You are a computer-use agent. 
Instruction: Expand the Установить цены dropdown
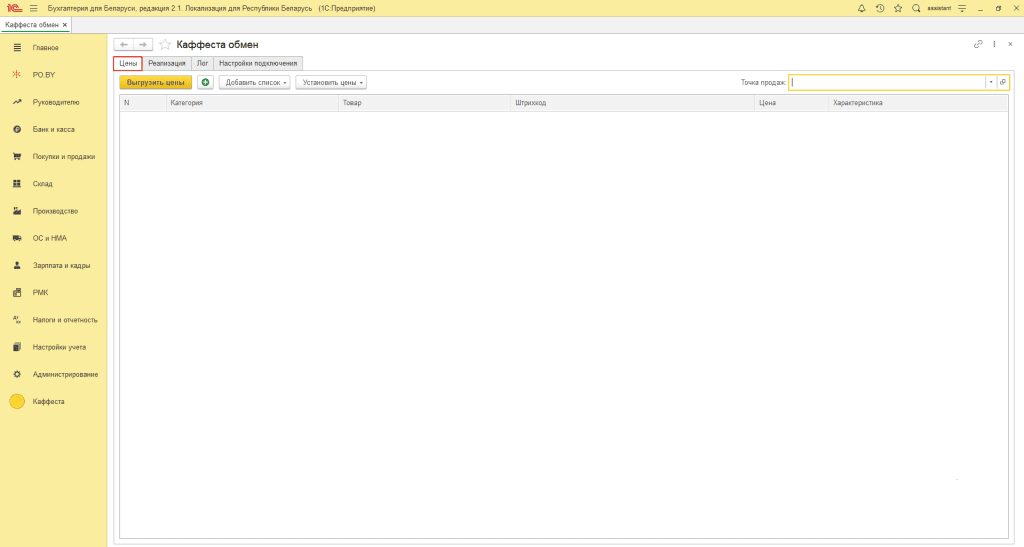(331, 82)
